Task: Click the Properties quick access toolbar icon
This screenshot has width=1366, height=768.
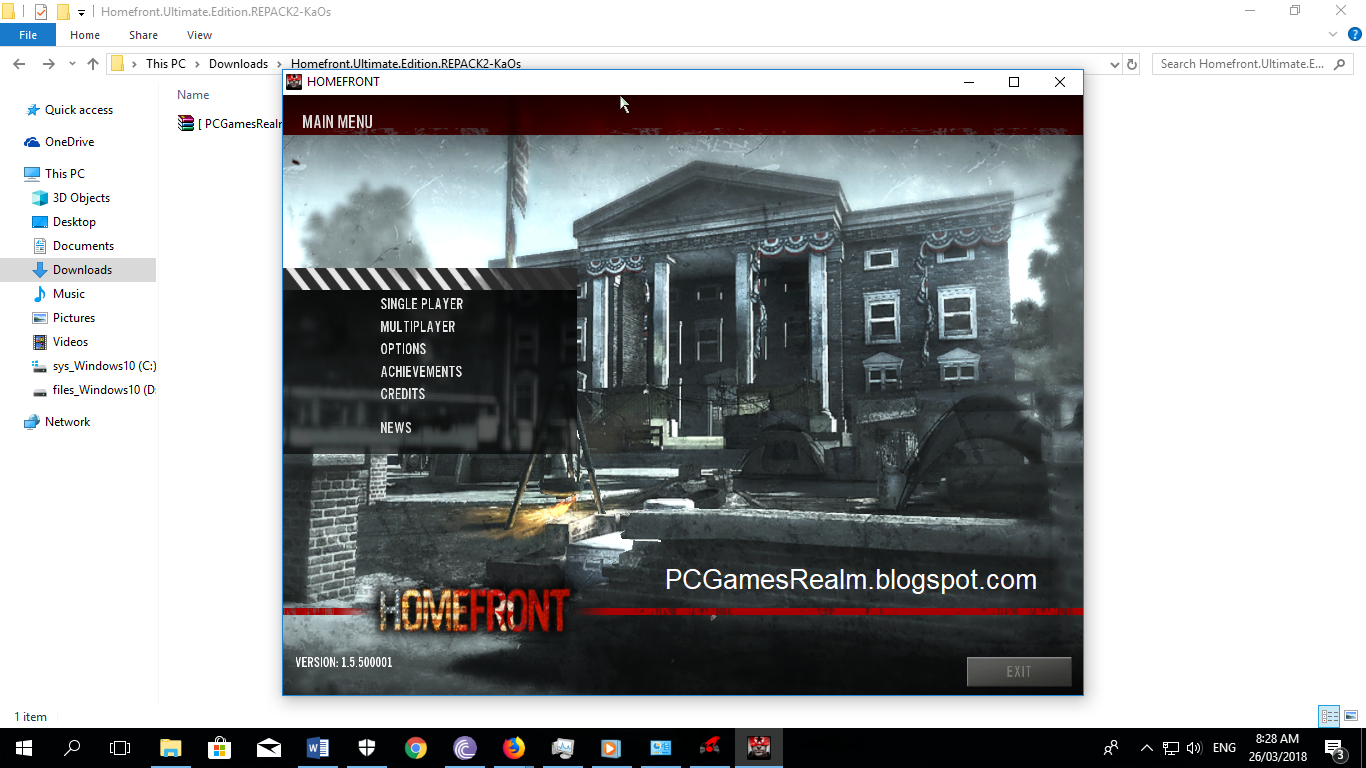Action: [x=41, y=12]
